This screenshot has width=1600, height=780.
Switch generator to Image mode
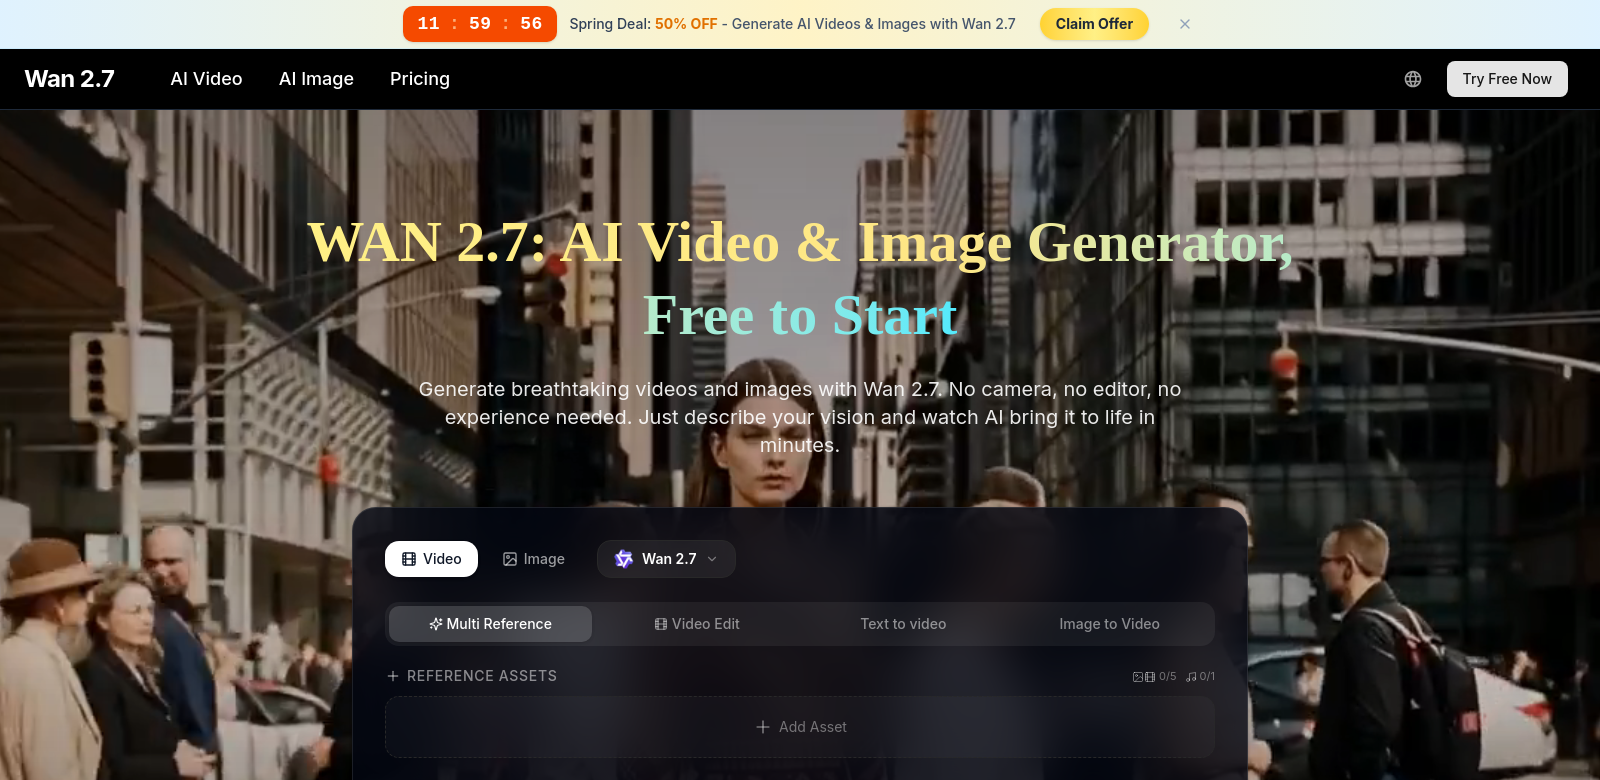(x=534, y=559)
